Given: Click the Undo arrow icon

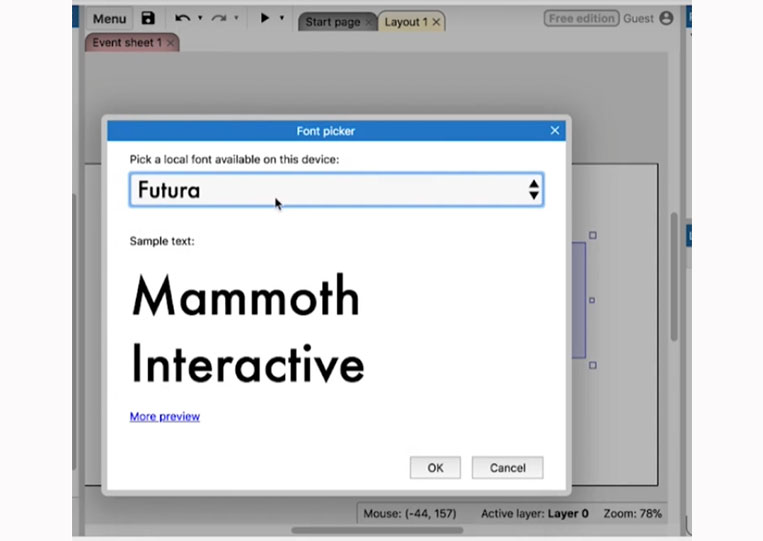Looking at the screenshot, I should (x=182, y=18).
